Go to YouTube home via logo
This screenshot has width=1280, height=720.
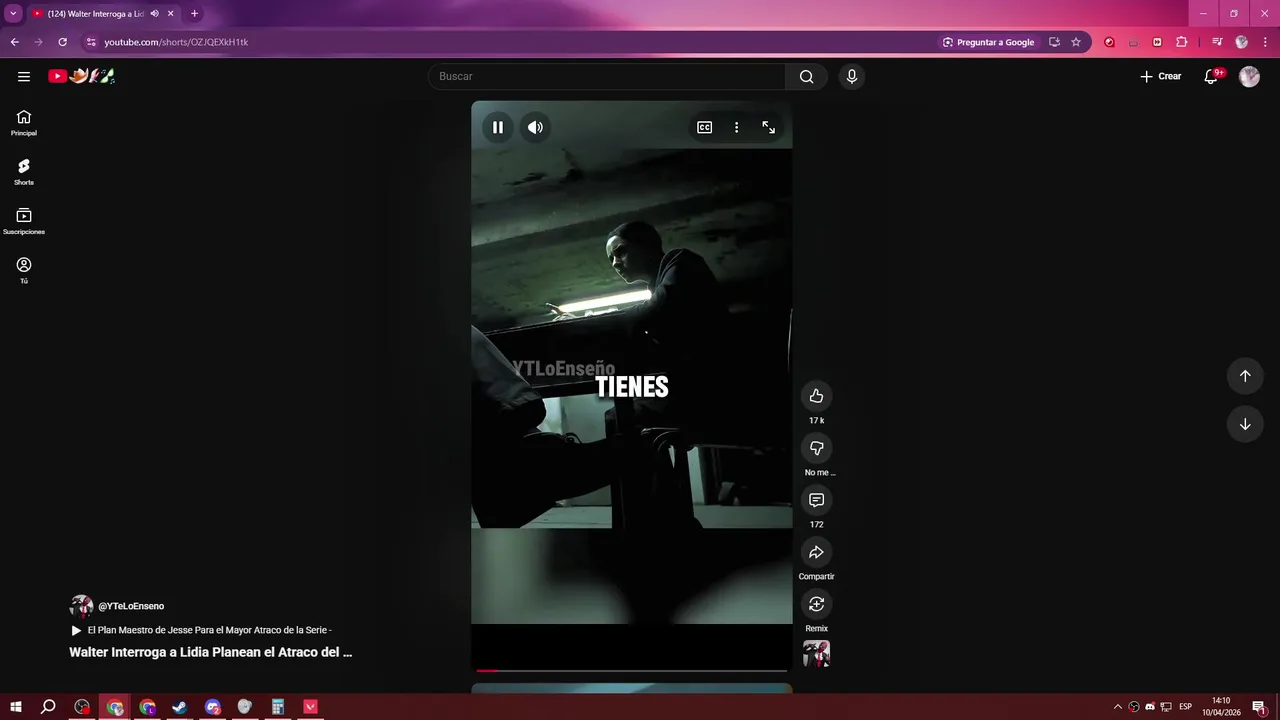(82, 76)
